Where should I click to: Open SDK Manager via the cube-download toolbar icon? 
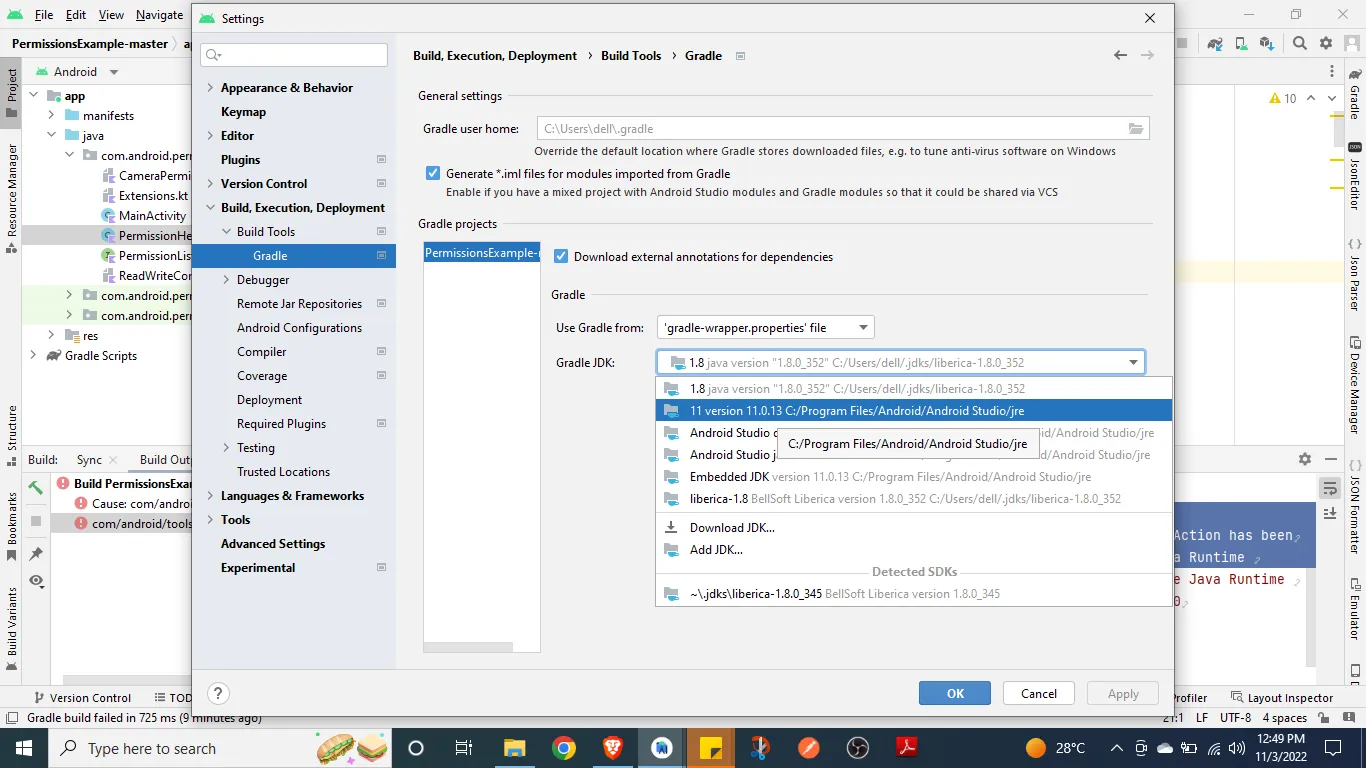coord(1267,44)
